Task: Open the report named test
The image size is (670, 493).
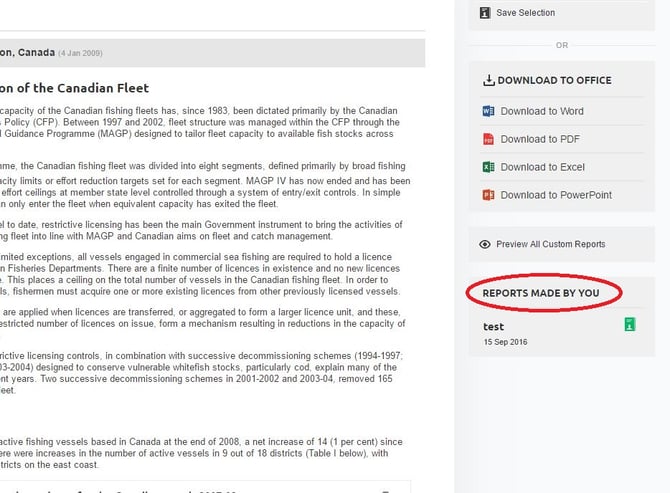Action: pyautogui.click(x=493, y=326)
